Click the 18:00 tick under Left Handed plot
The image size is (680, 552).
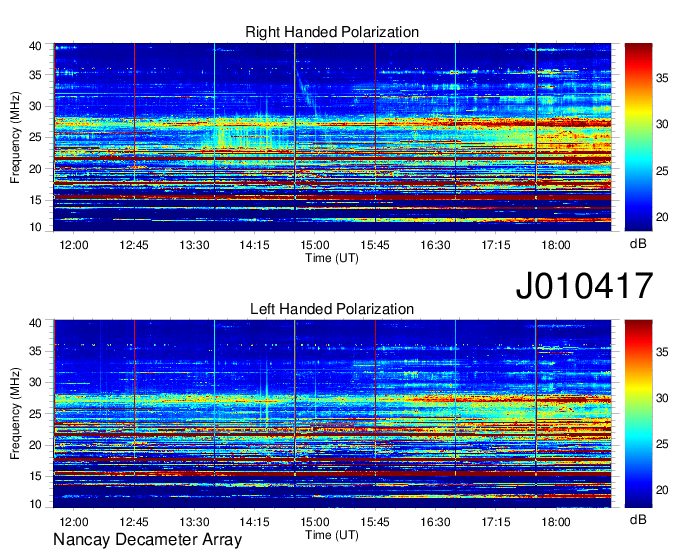pos(556,522)
